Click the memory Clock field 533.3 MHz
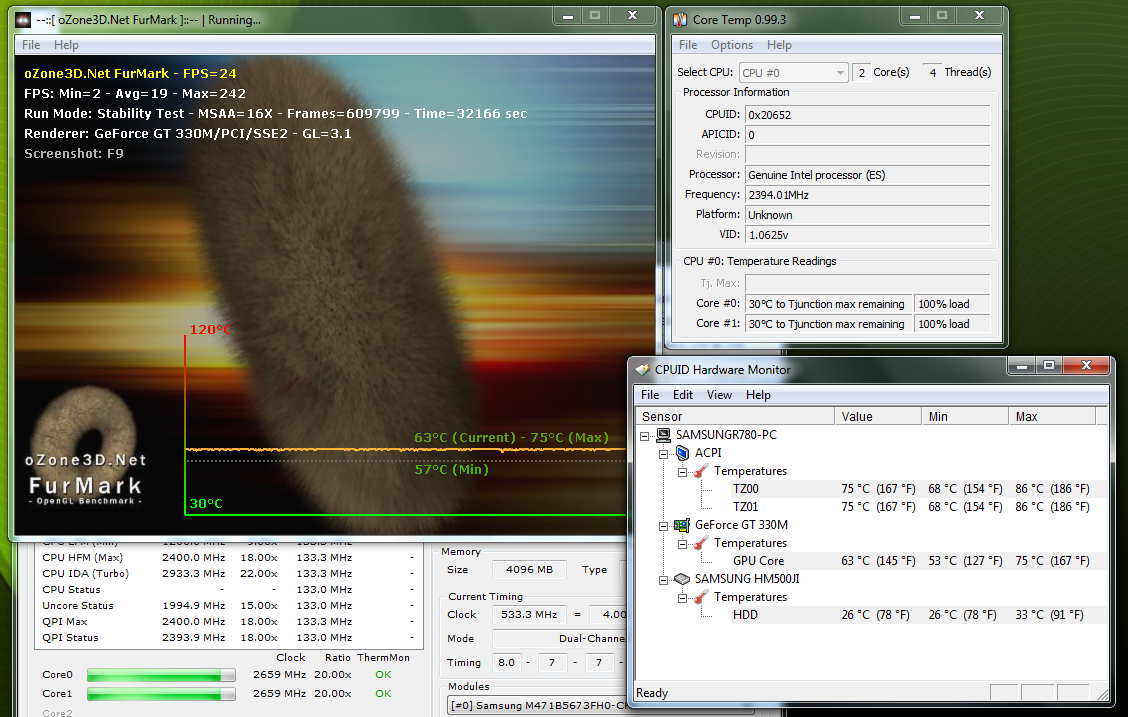Viewport: 1128px width, 717px height. point(529,615)
